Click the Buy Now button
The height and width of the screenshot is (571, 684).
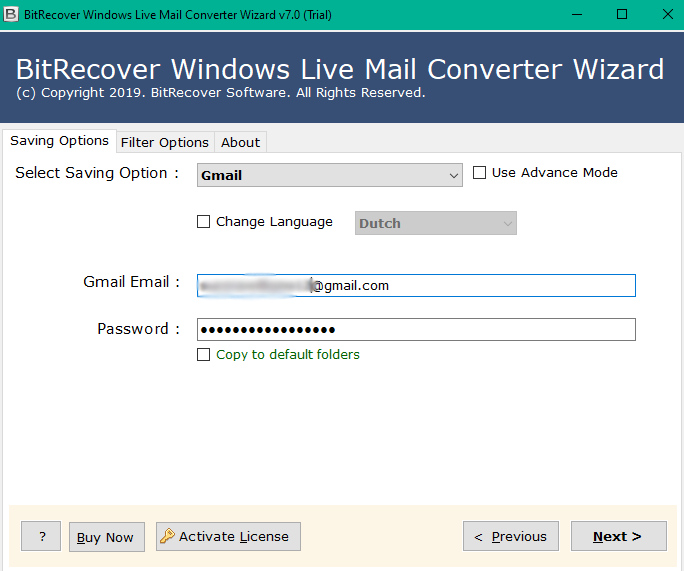pyautogui.click(x=107, y=537)
